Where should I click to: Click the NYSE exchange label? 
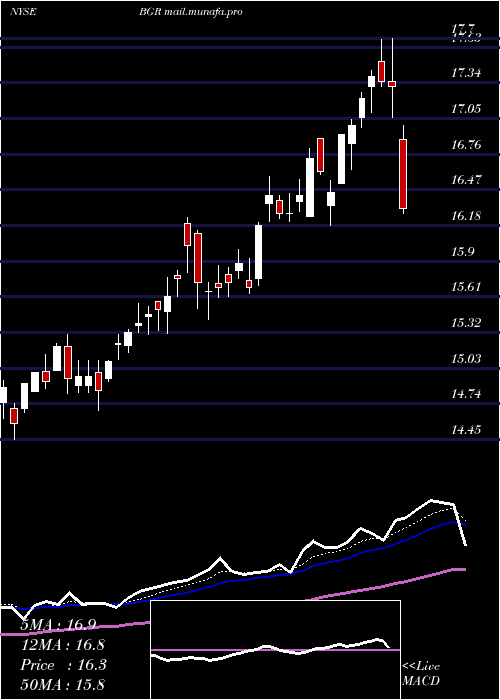click(x=23, y=12)
